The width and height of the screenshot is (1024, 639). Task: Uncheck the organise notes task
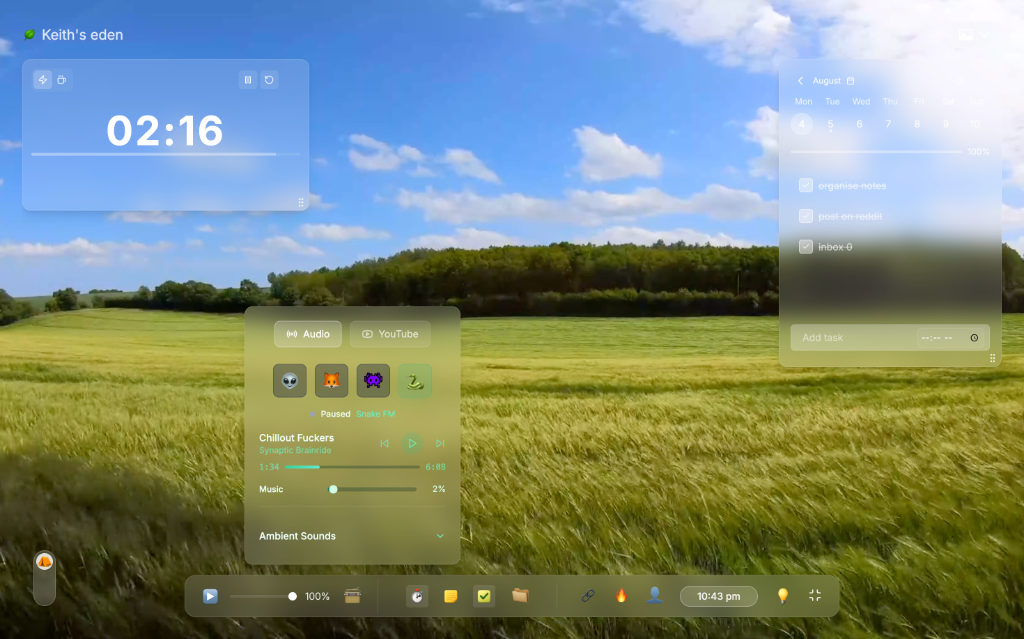click(x=805, y=185)
